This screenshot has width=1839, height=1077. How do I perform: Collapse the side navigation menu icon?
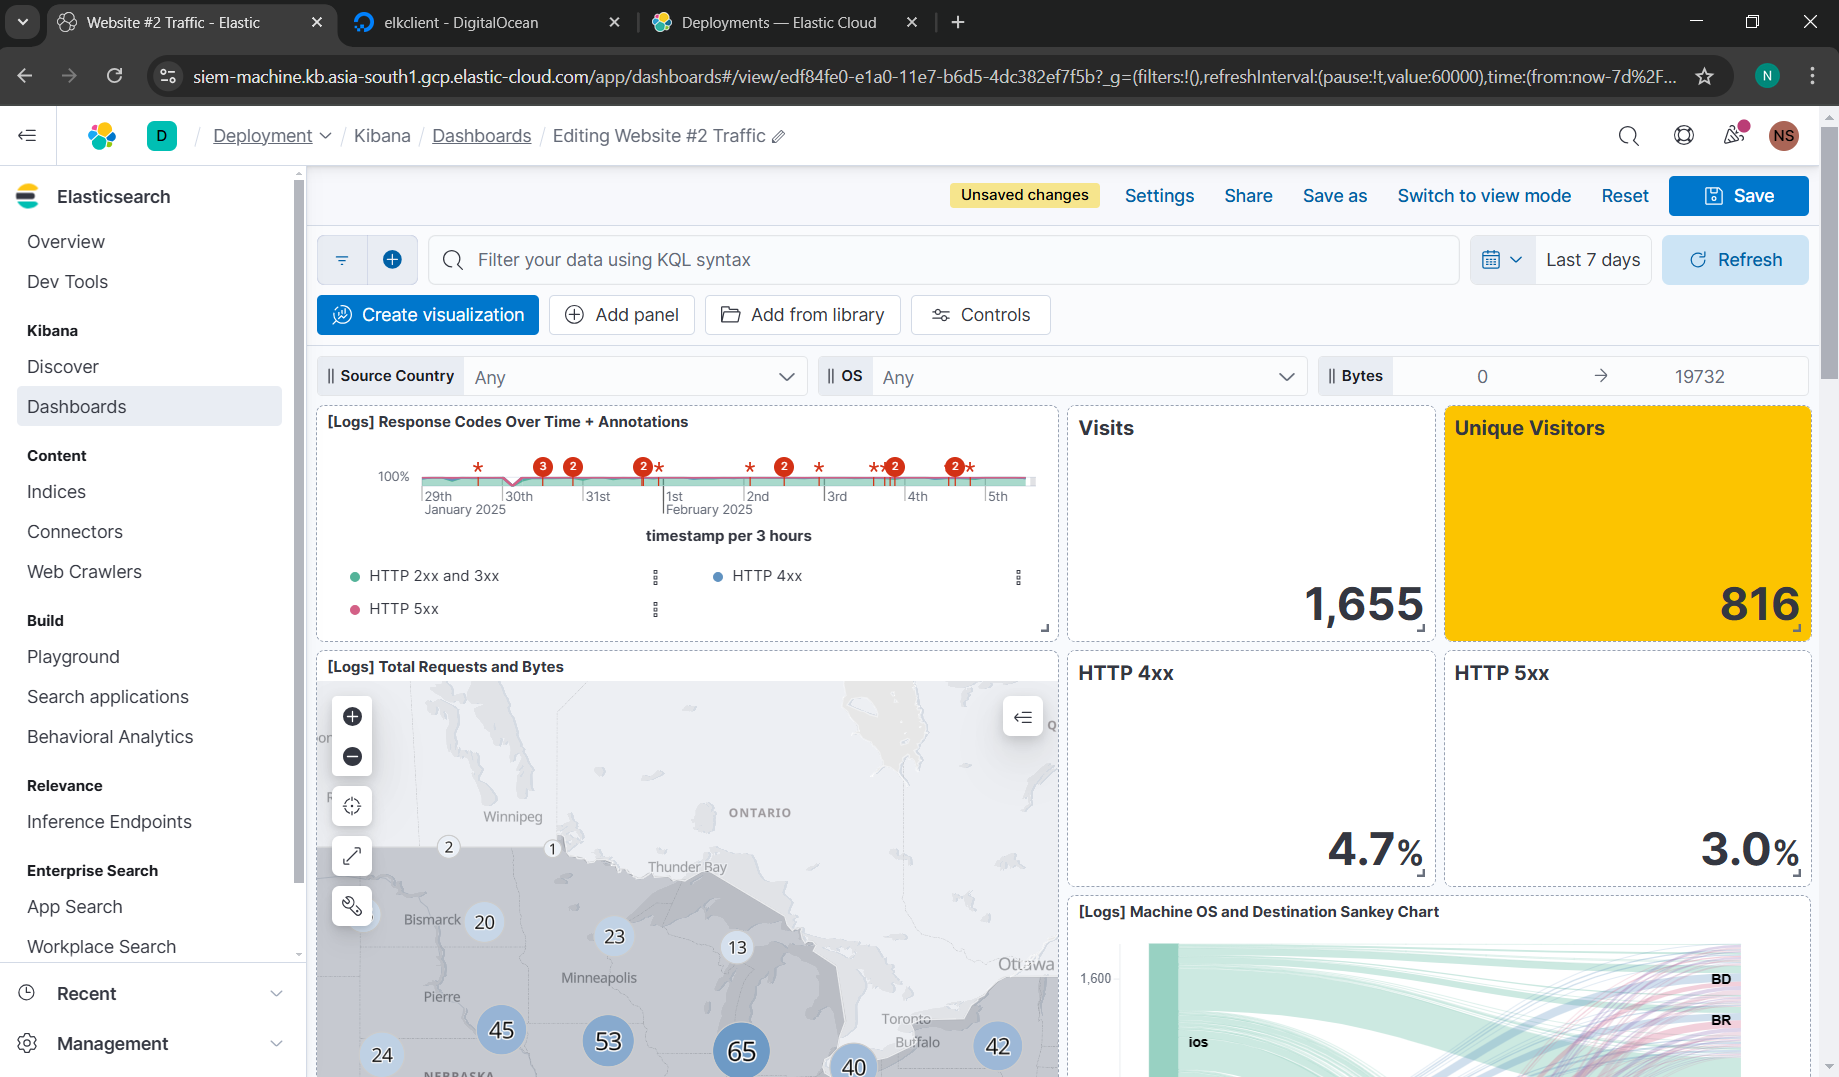point(27,136)
